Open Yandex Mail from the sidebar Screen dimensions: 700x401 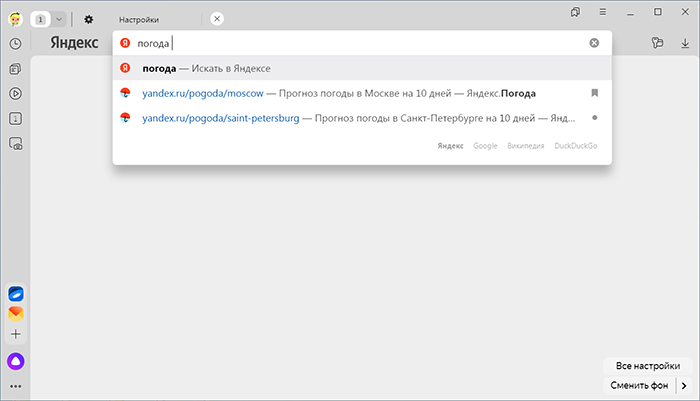16,313
